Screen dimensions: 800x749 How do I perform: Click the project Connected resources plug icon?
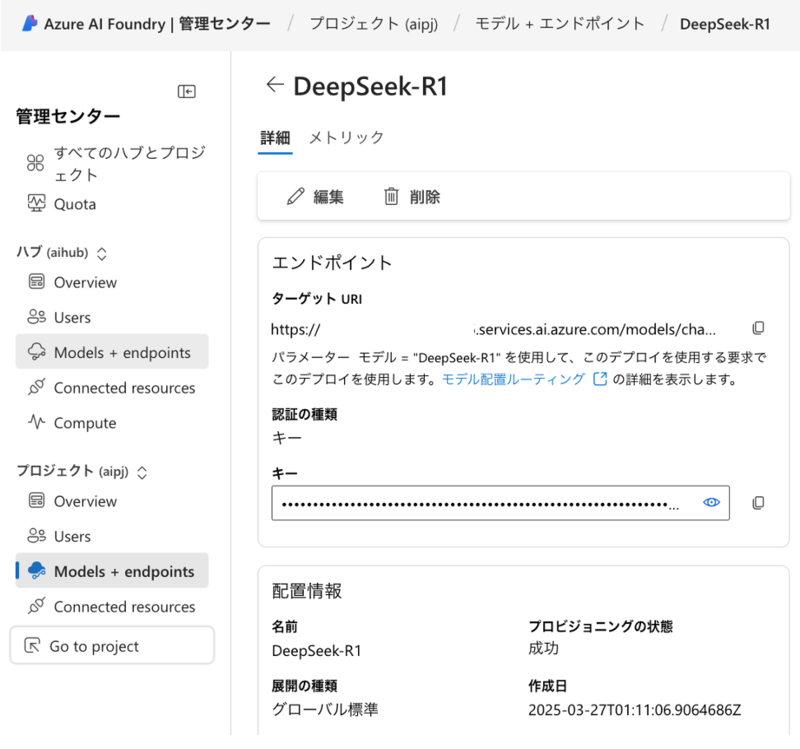pos(36,606)
